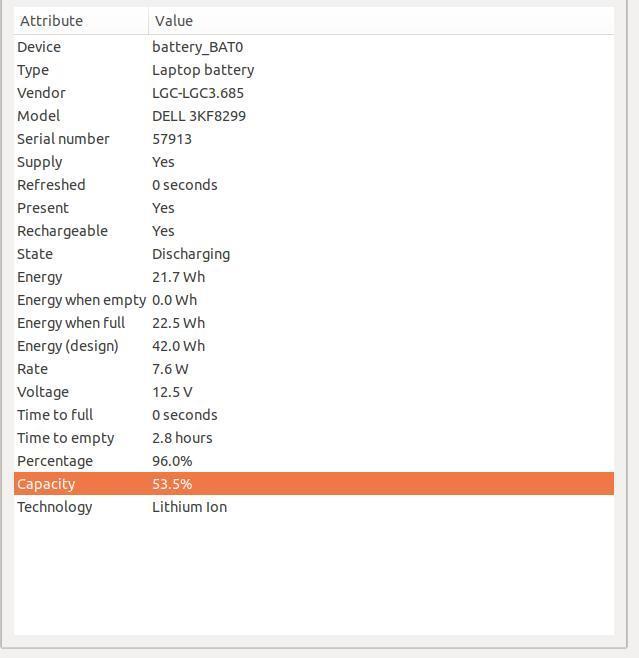Select the Model row DELL 3KF8299

[x=314, y=116]
